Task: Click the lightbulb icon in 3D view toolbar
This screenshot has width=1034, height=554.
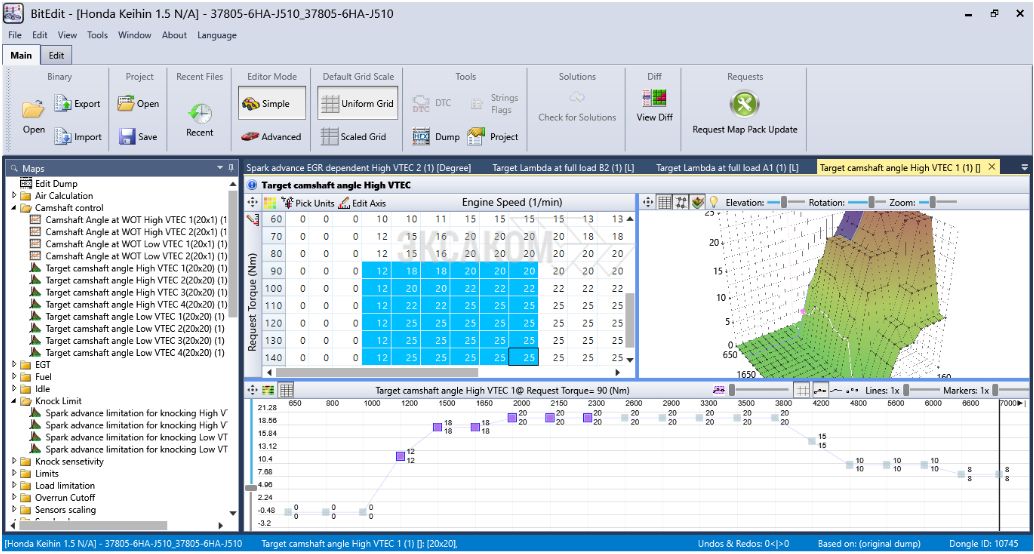Action: point(714,202)
